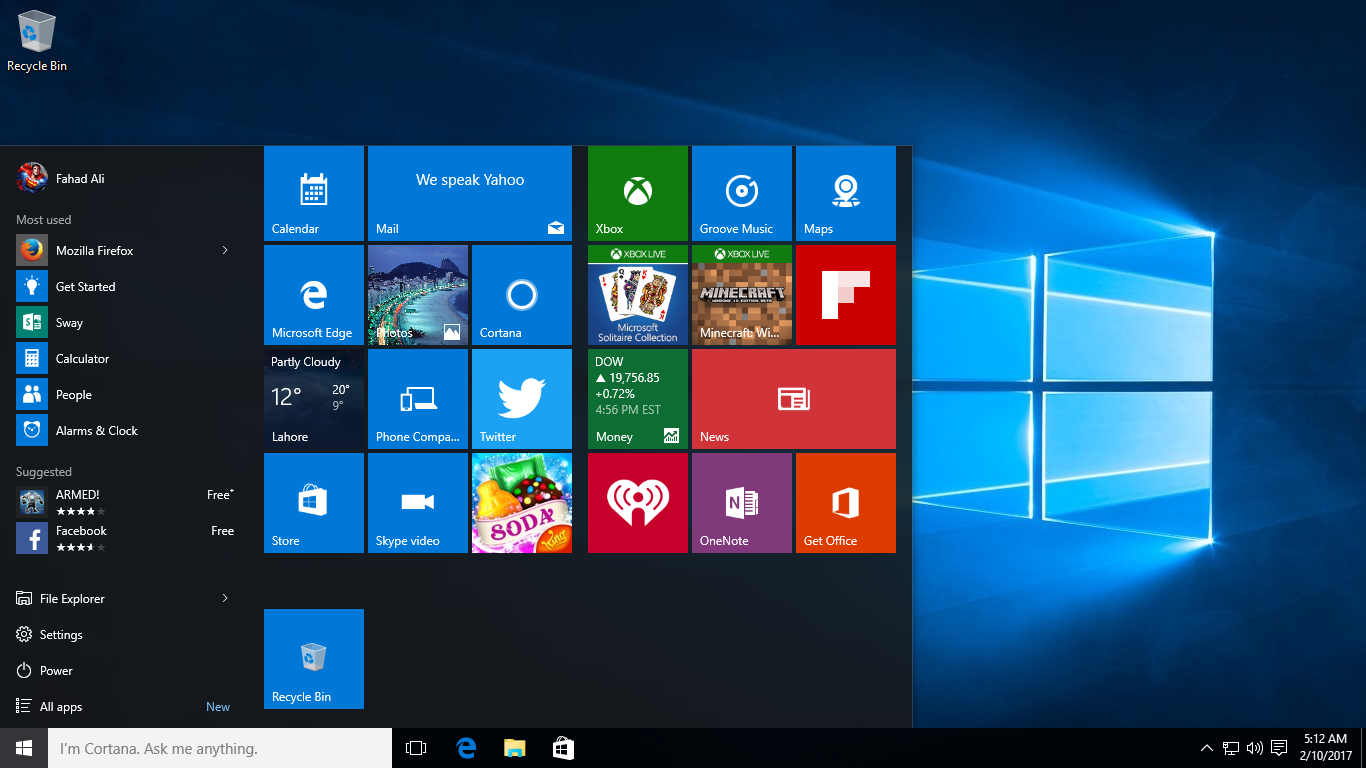Open File Explorer on taskbar
Viewport: 1366px width, 768px height.
pyautogui.click(x=514, y=748)
